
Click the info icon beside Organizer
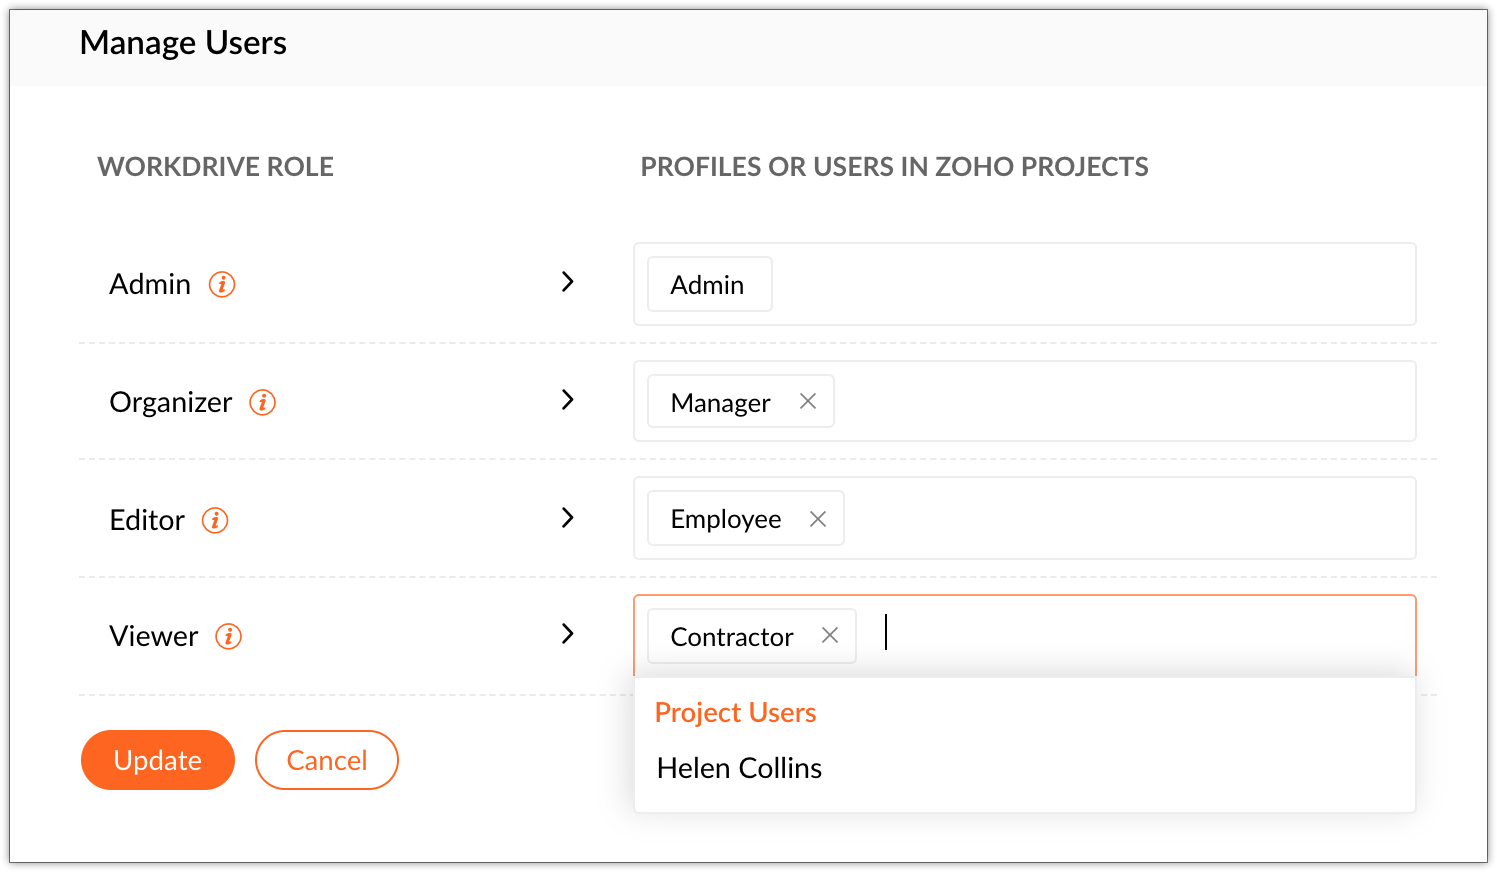pyautogui.click(x=263, y=403)
